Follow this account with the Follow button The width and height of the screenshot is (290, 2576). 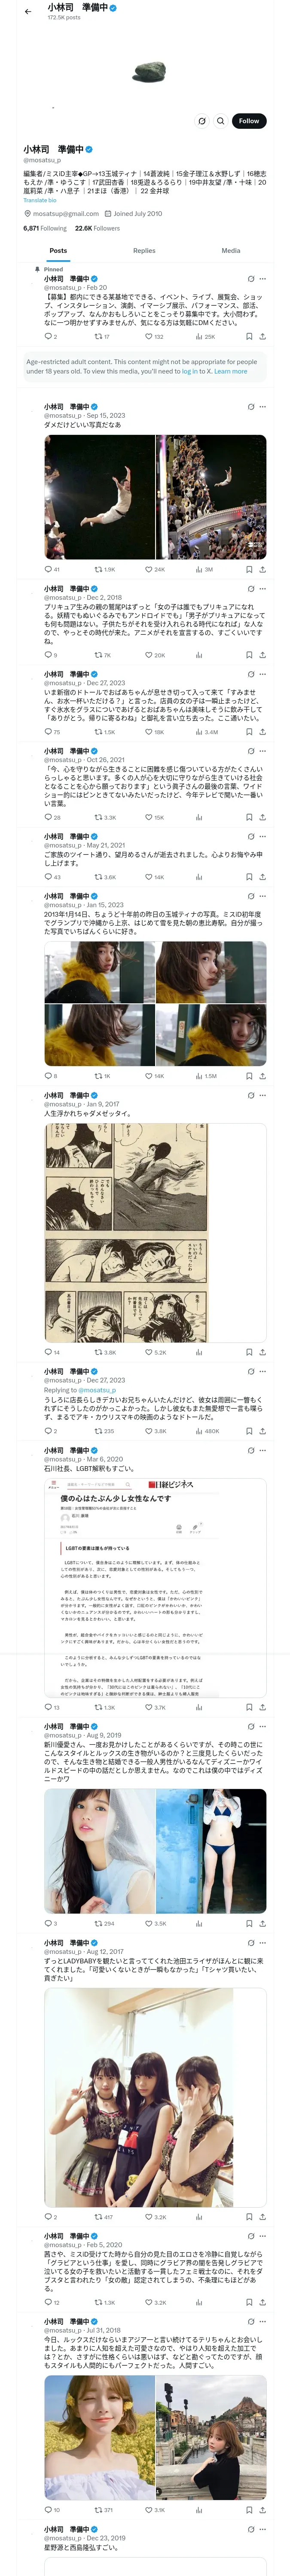249,121
